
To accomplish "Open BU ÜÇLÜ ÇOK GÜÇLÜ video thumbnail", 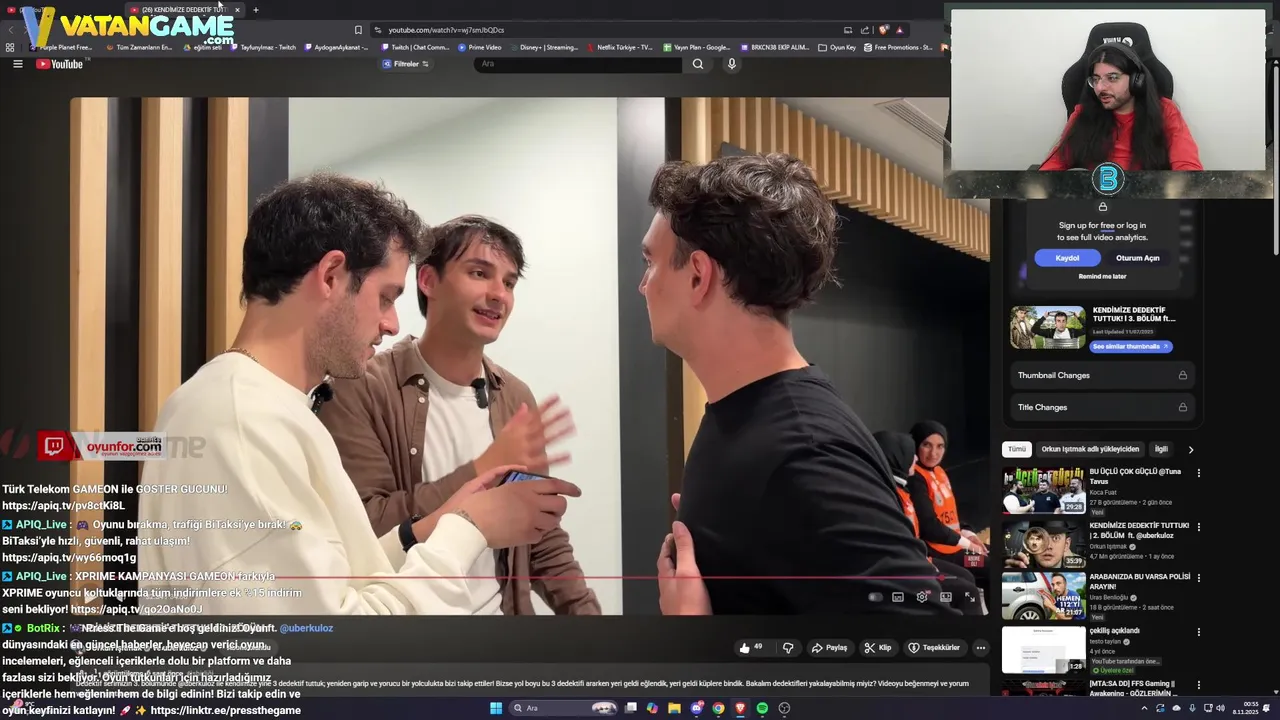I will [x=1044, y=490].
